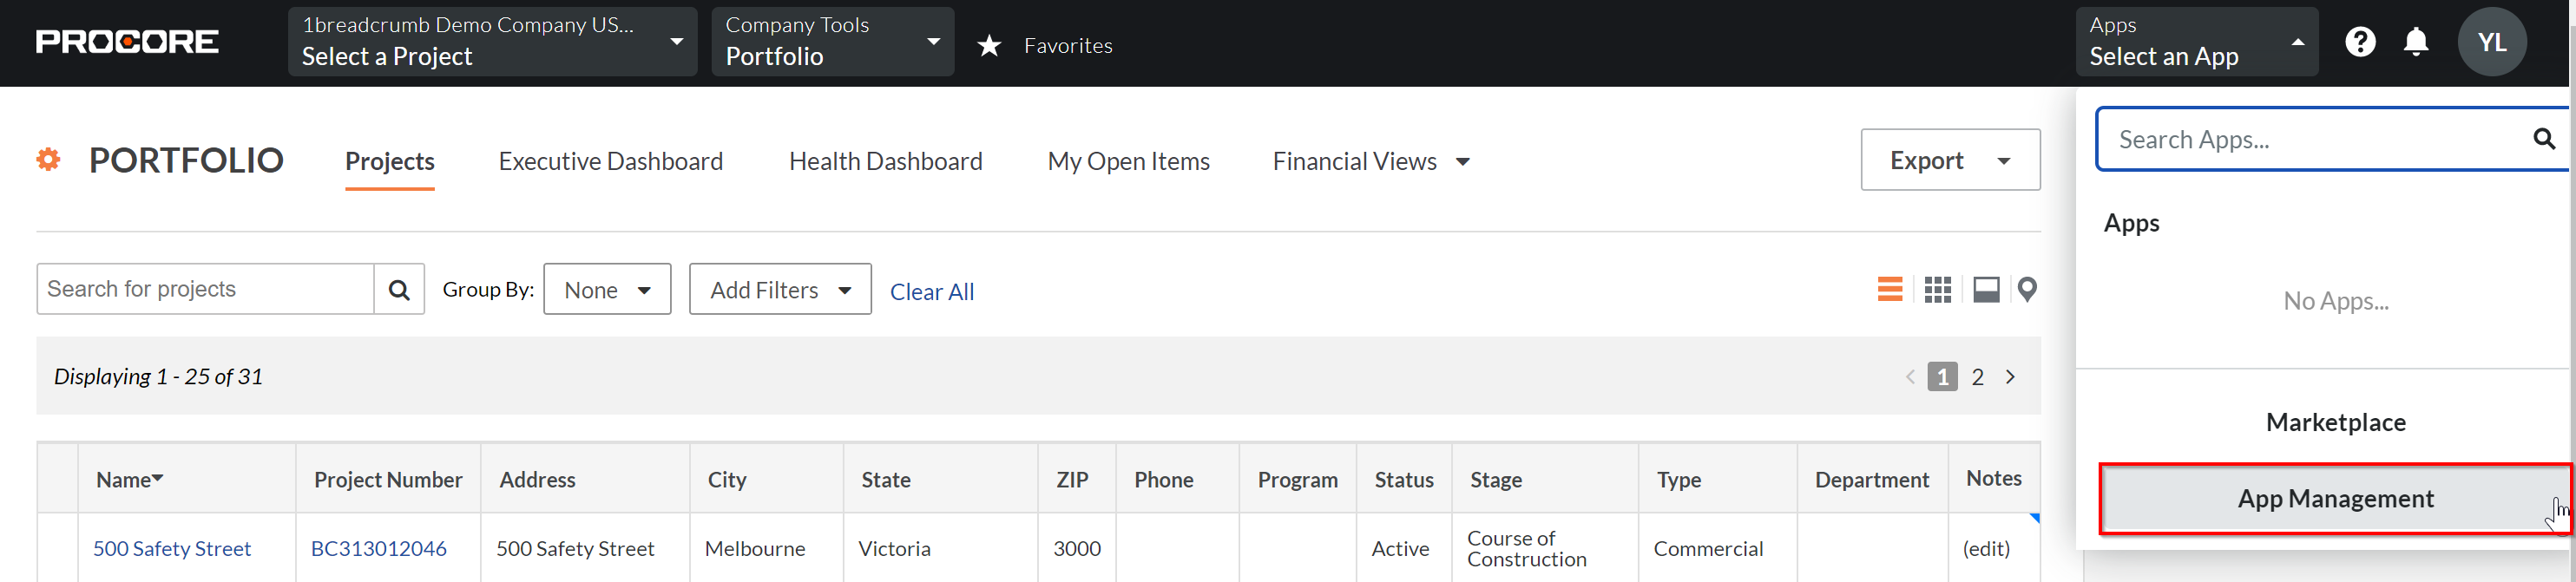Screen dimensions: 2576x582
Task: Open the Help question mark icon
Action: pyautogui.click(x=2360, y=42)
